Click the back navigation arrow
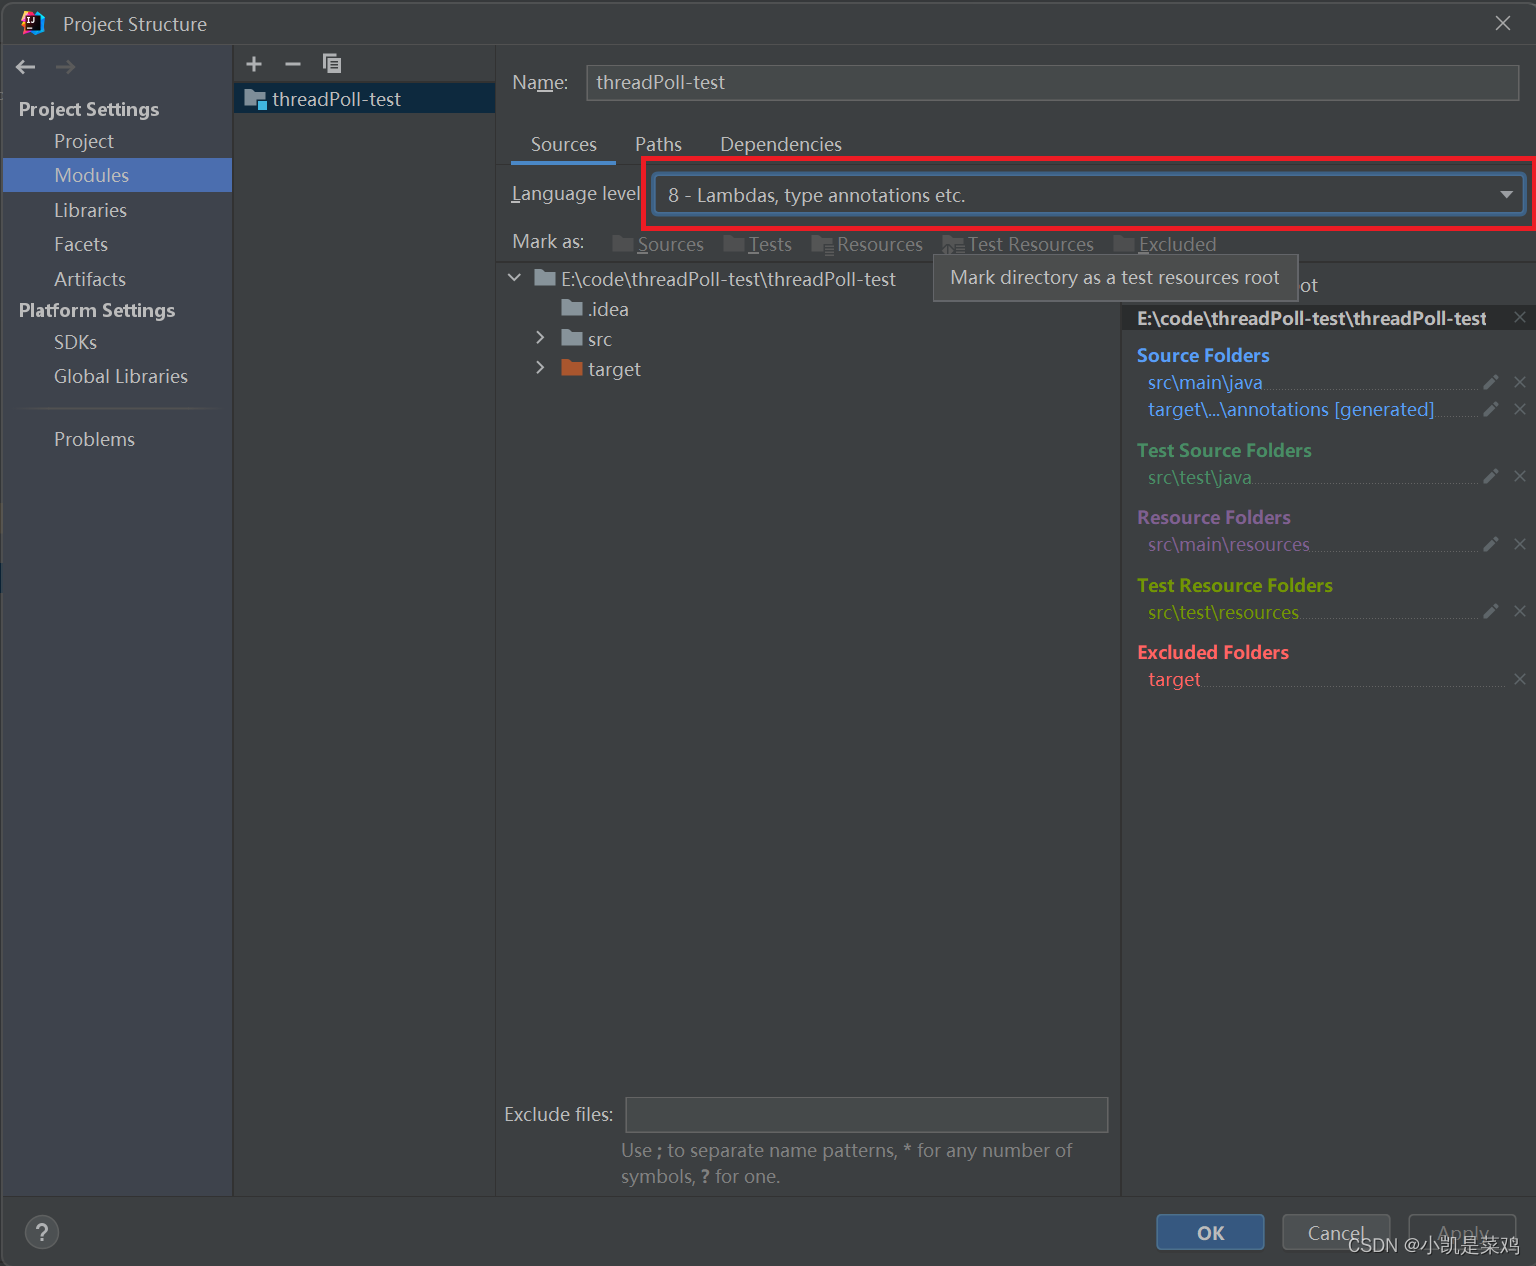 point(26,67)
